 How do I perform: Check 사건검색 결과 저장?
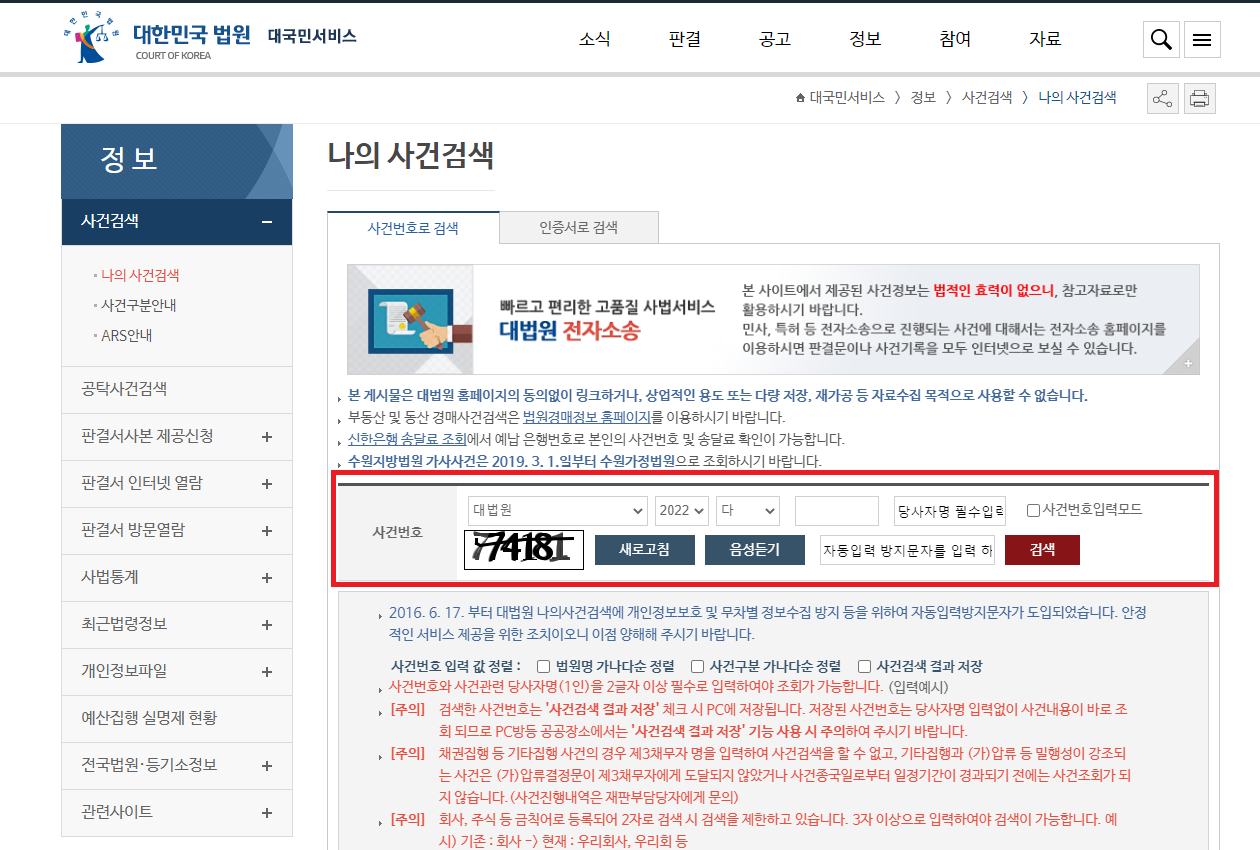(x=865, y=666)
